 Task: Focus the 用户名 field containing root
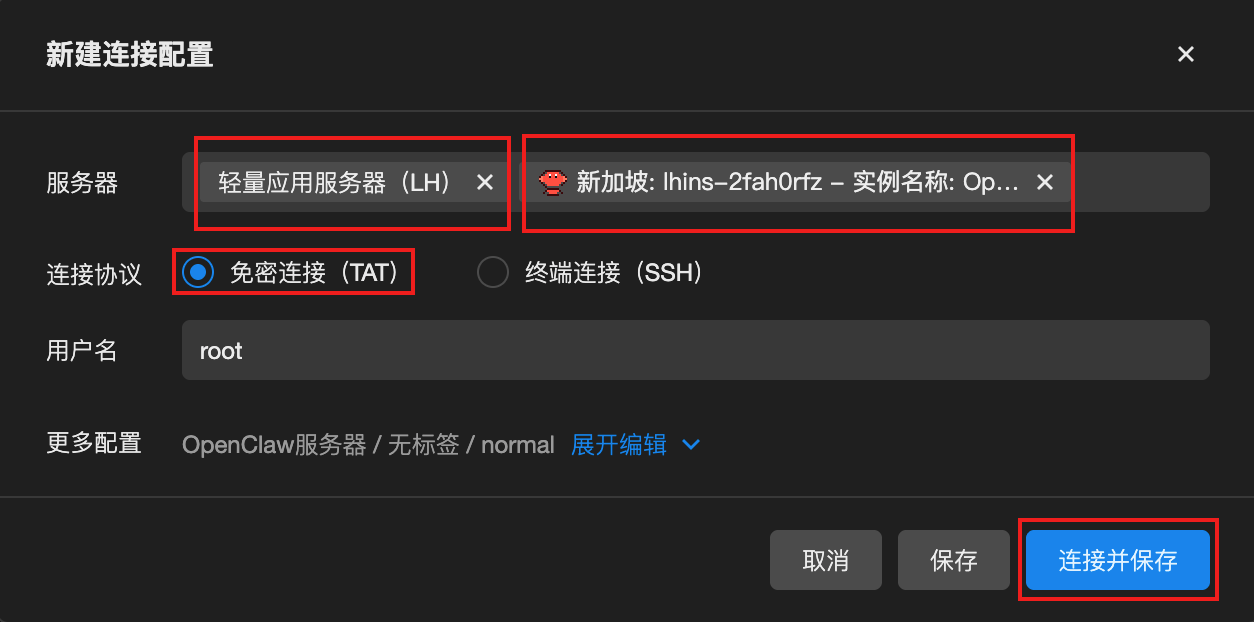click(x=696, y=350)
